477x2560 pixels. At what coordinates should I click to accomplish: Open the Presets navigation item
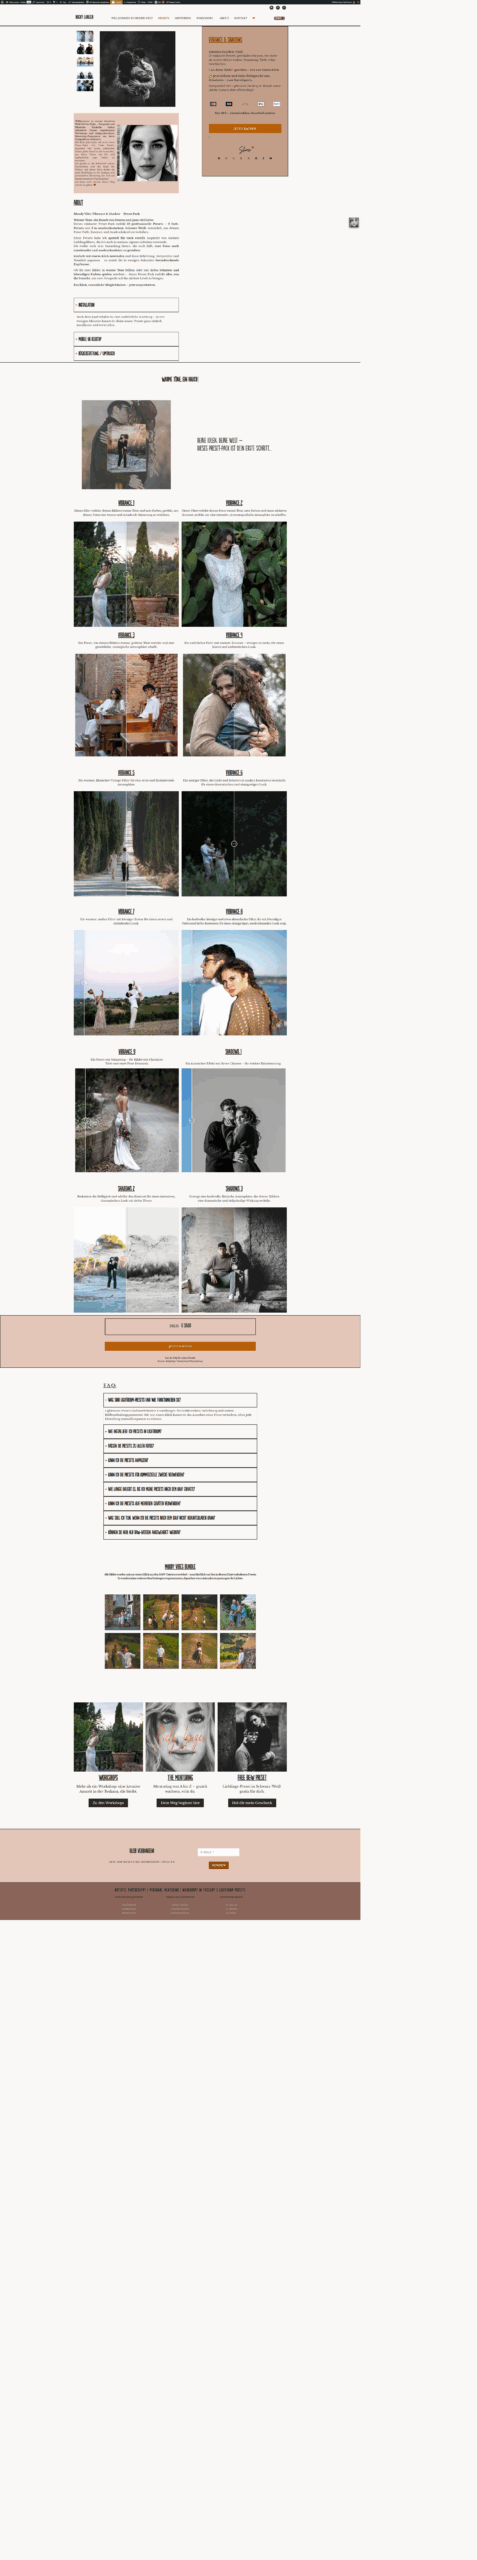pos(163,18)
